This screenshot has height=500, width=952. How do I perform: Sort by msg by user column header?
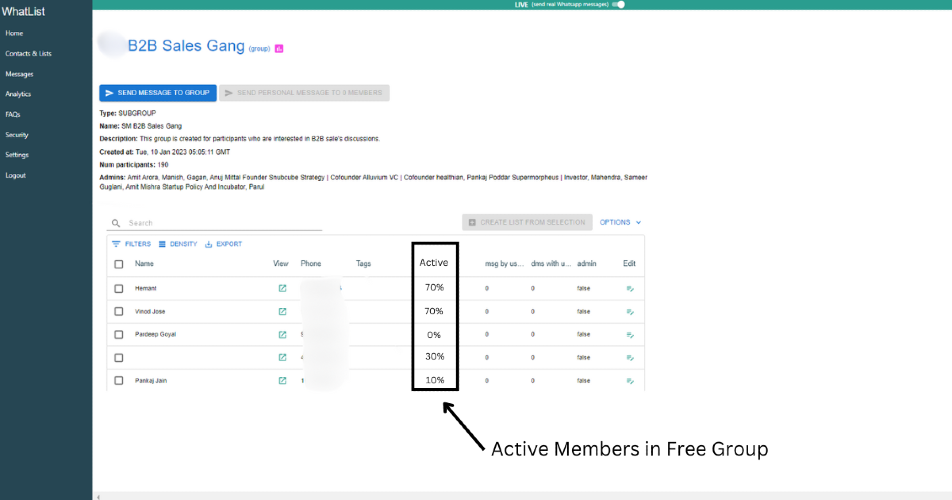pyautogui.click(x=504, y=263)
